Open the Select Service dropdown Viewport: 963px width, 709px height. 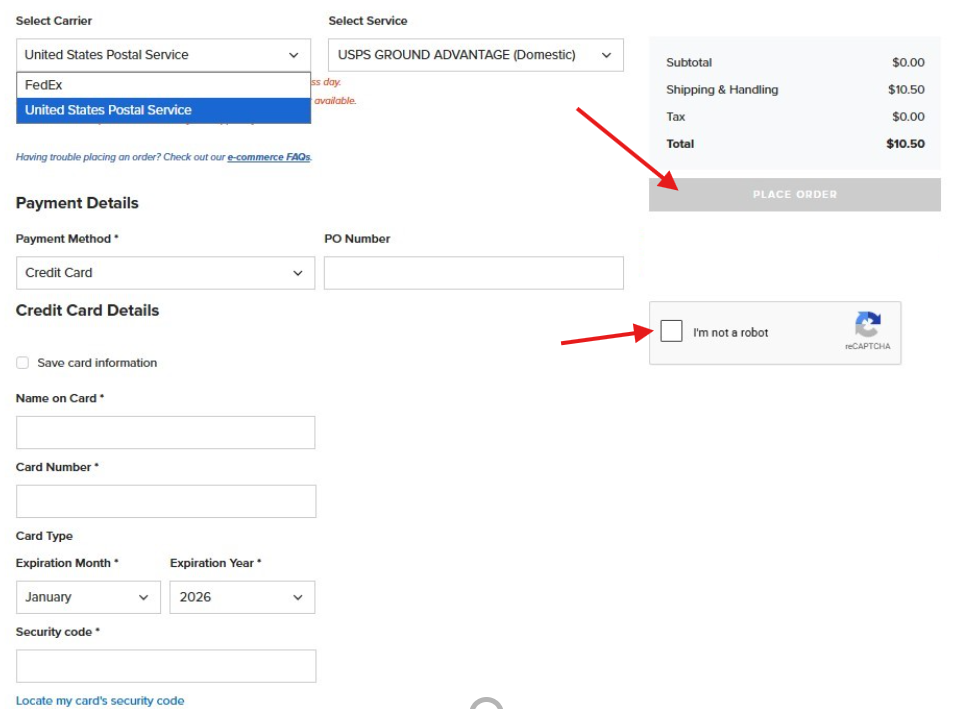[x=475, y=55]
